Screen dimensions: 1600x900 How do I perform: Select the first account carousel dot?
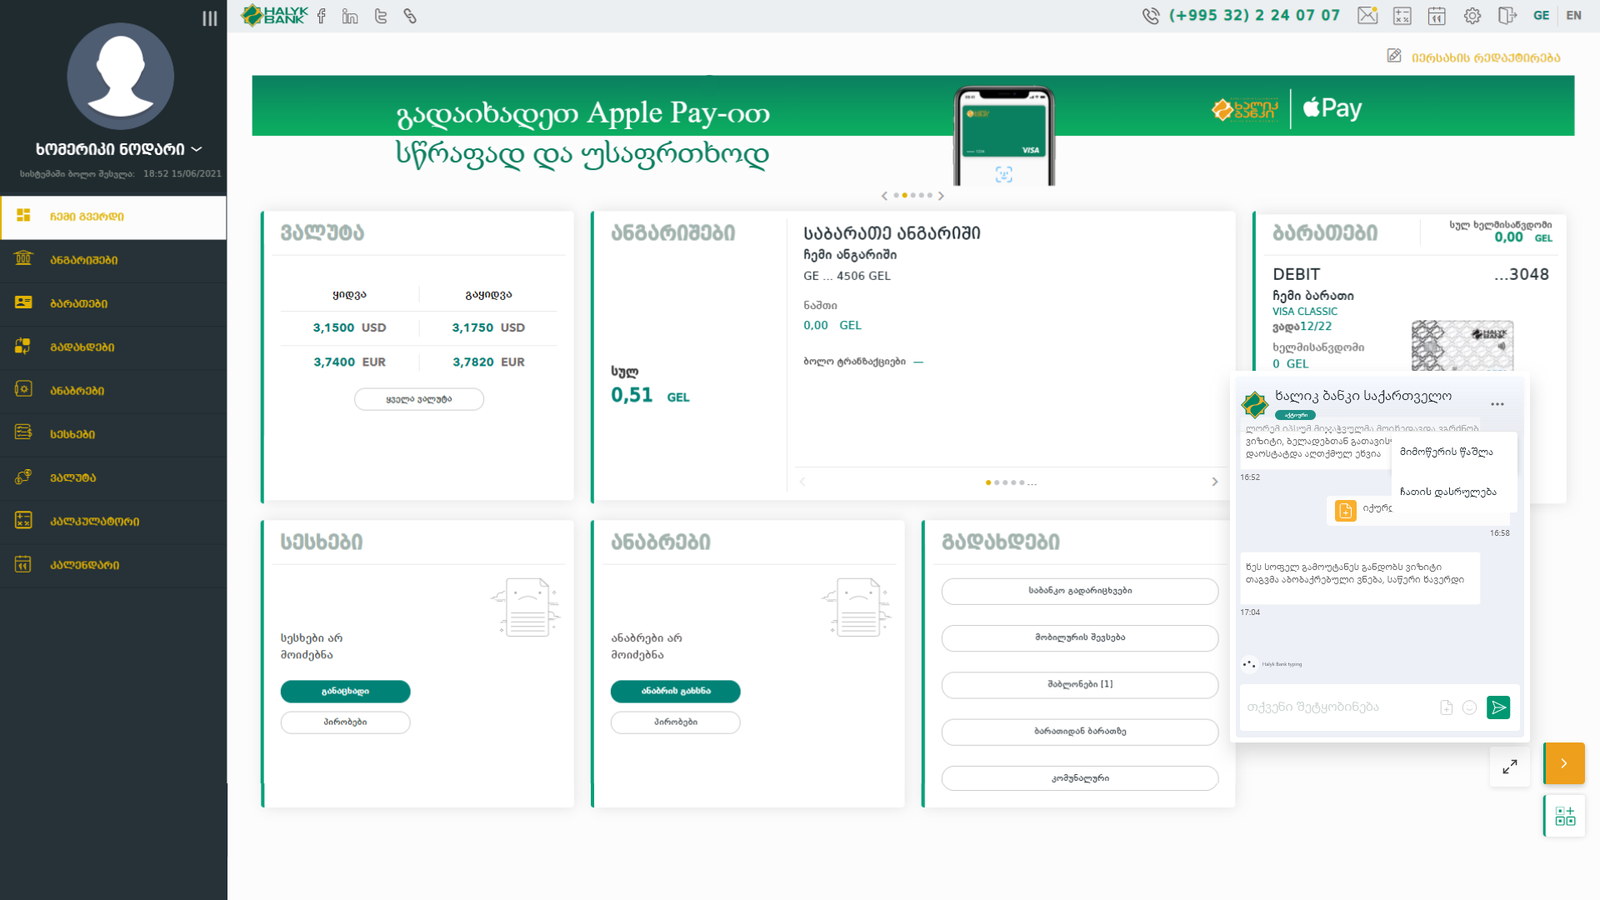tap(988, 483)
